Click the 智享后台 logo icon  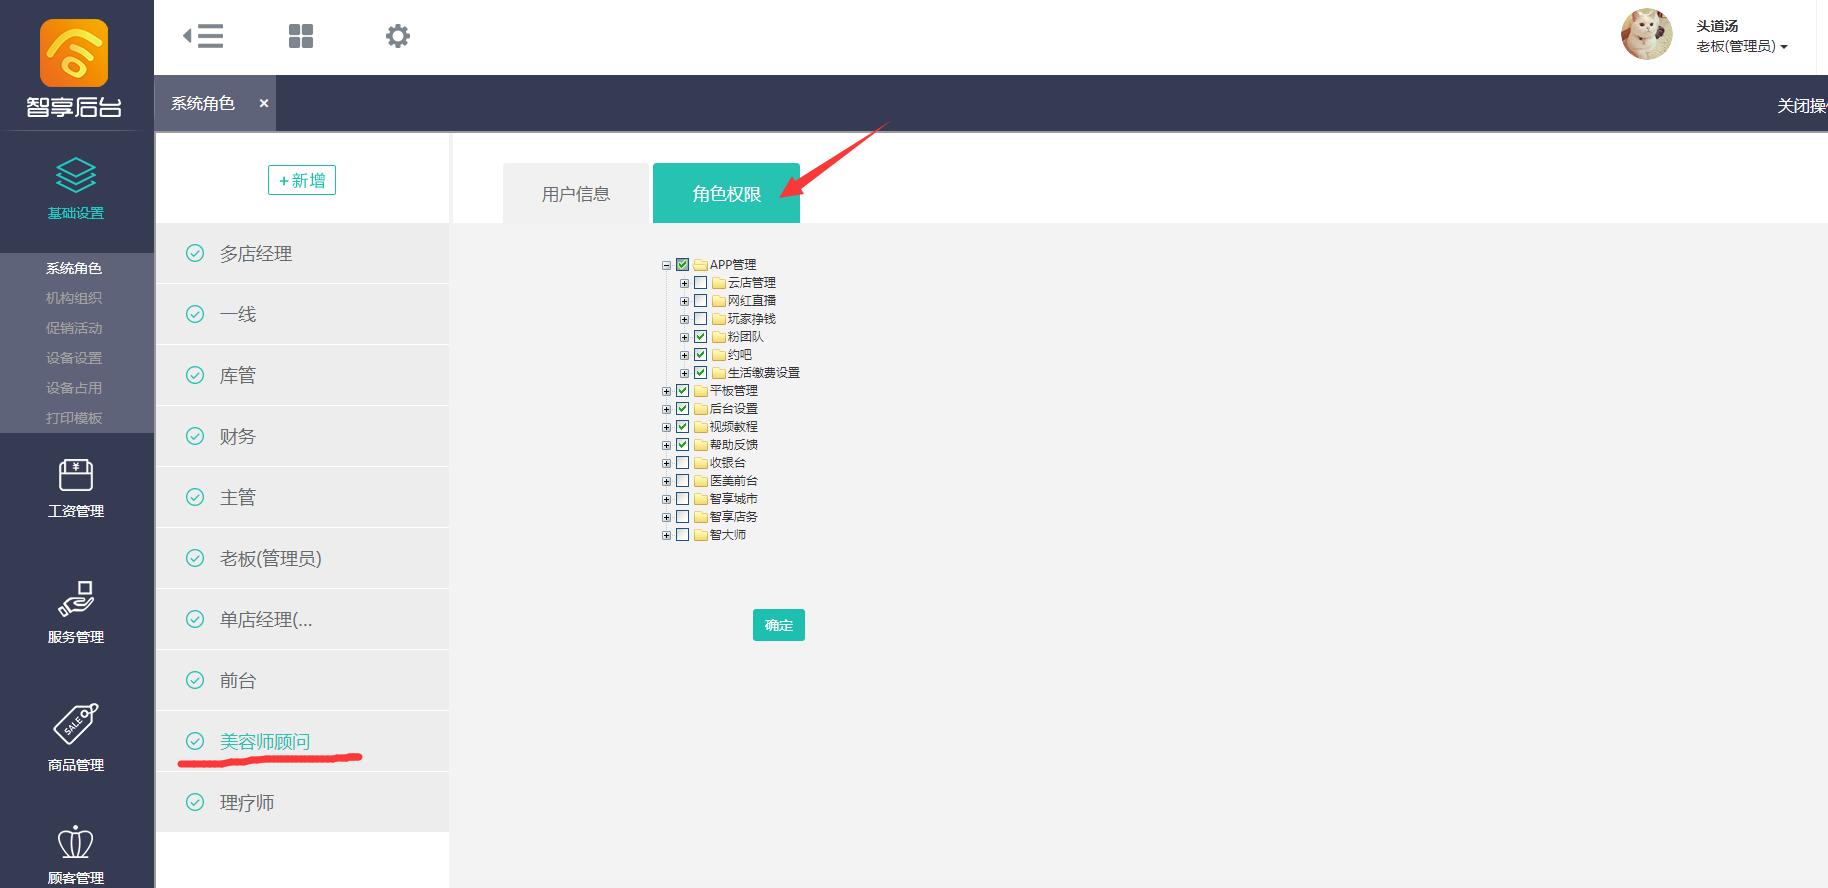[74, 53]
